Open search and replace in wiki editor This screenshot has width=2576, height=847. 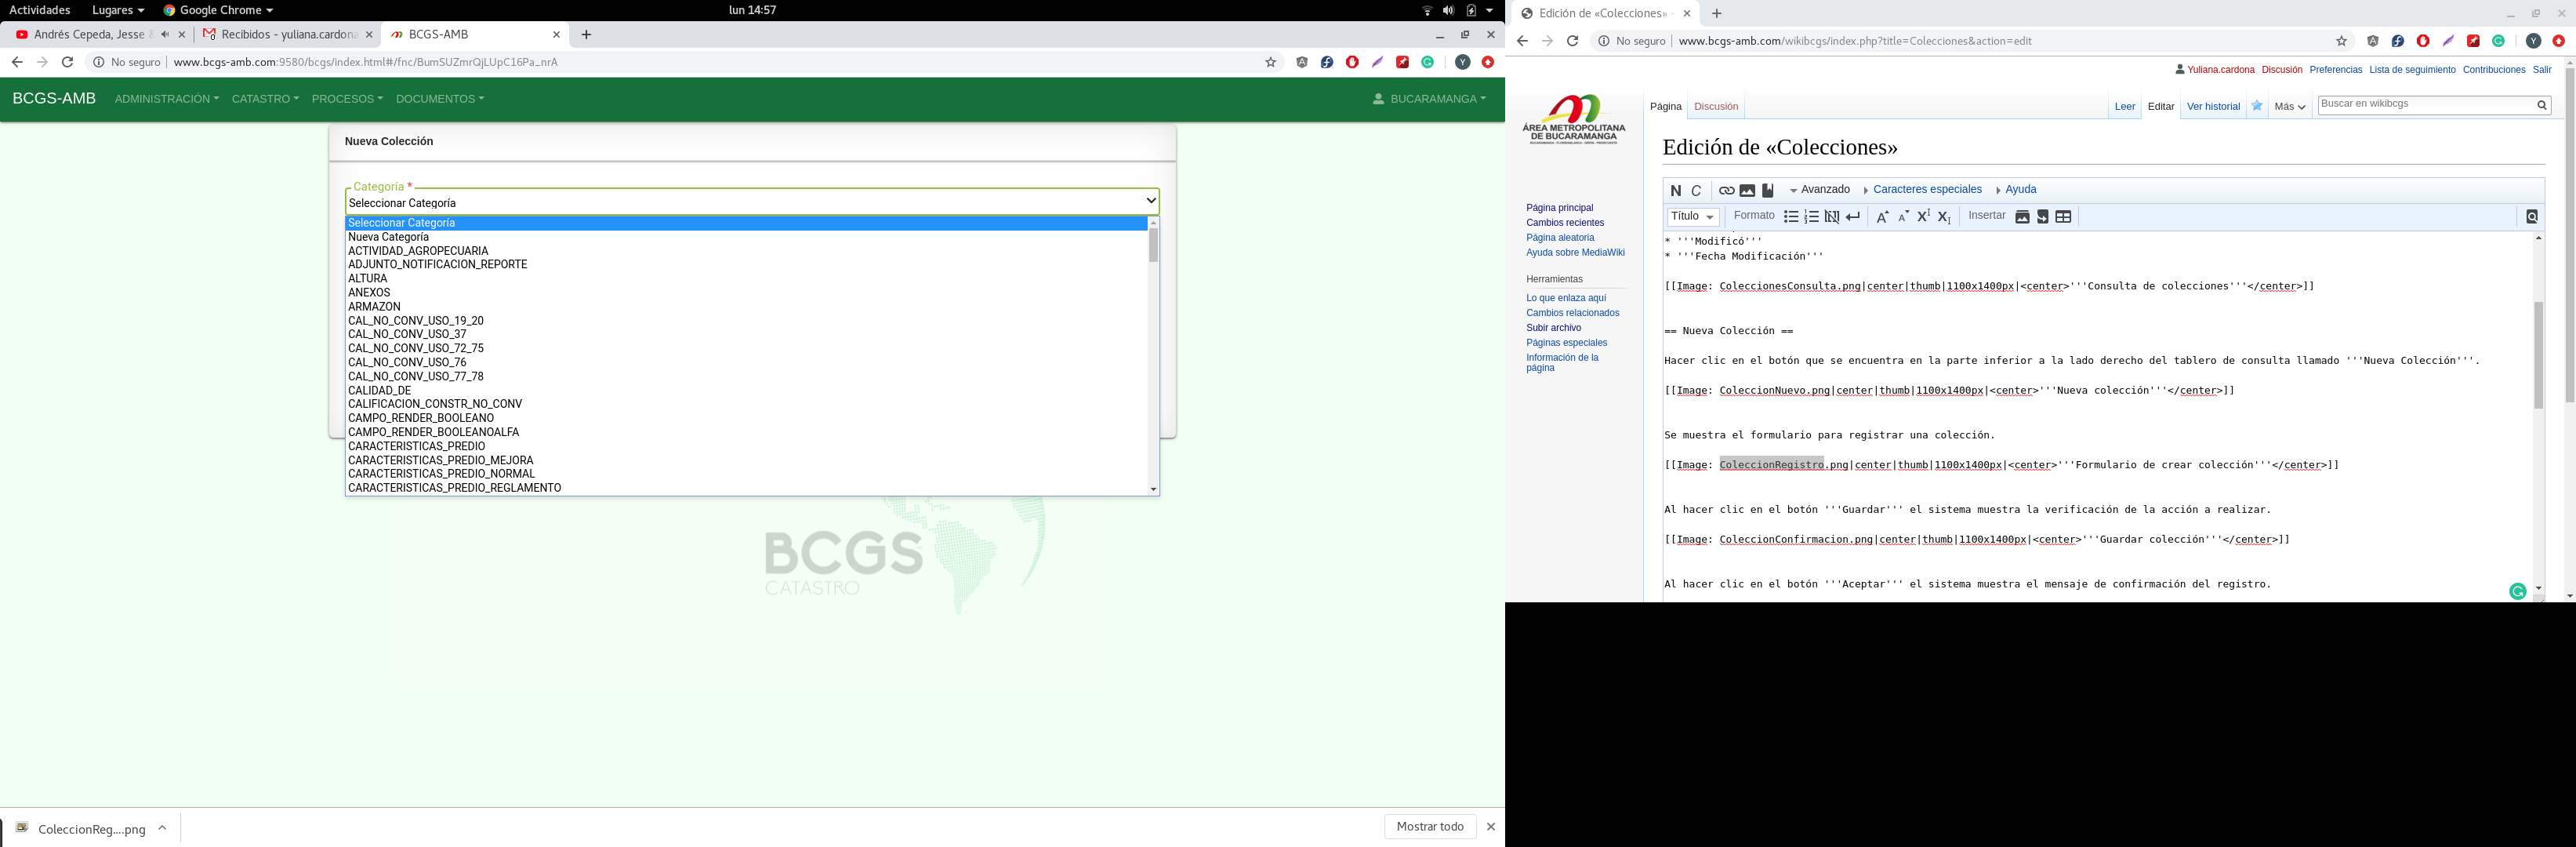(2532, 217)
